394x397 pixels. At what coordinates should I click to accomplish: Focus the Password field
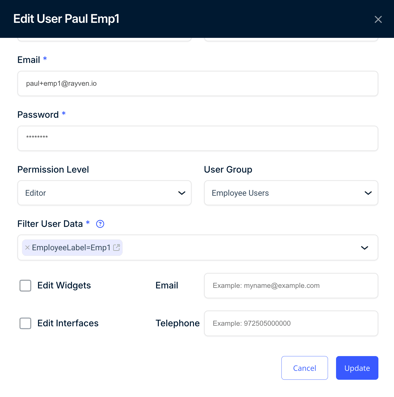(198, 138)
